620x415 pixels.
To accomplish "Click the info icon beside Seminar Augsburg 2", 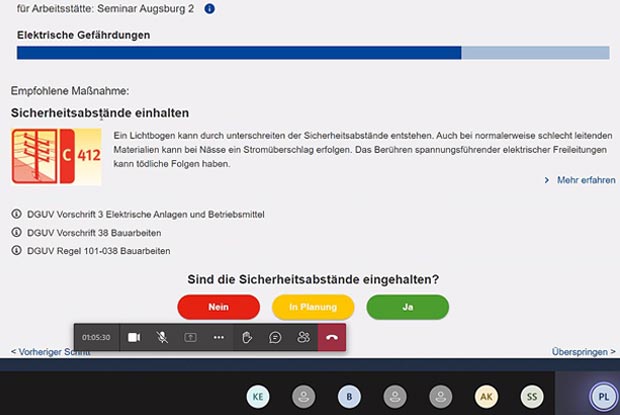I will point(209,8).
